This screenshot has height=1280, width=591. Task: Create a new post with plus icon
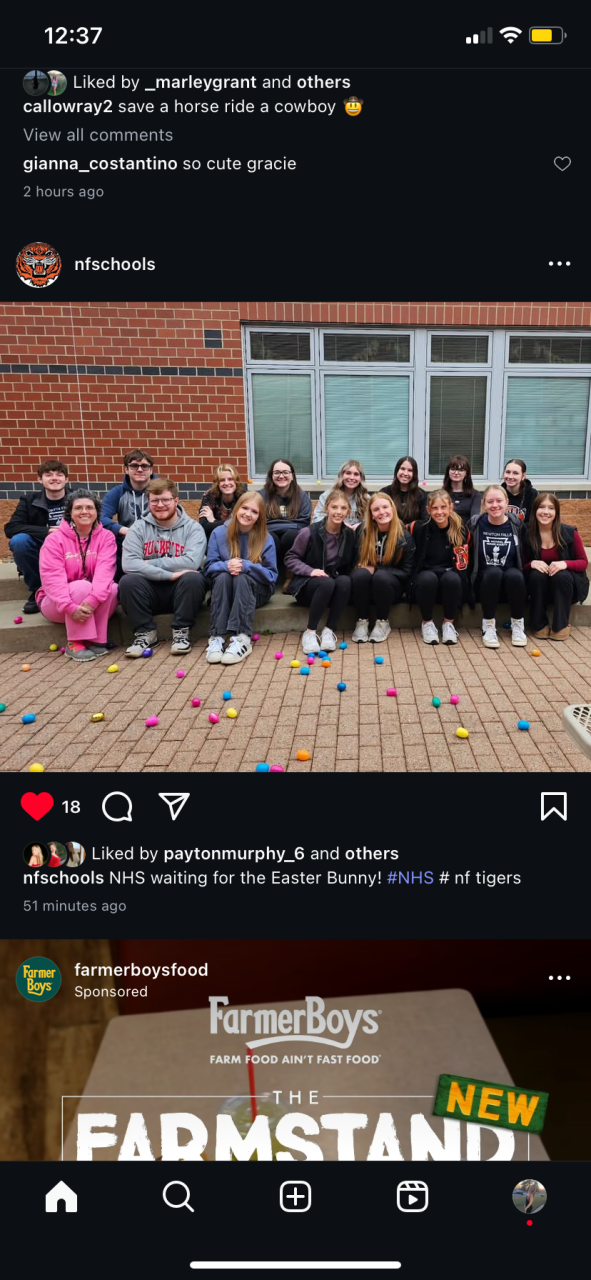(x=295, y=1196)
